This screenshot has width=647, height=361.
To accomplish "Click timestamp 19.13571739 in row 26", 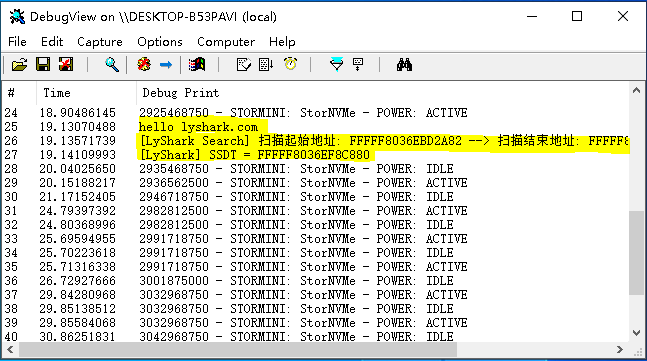I will tap(78, 141).
